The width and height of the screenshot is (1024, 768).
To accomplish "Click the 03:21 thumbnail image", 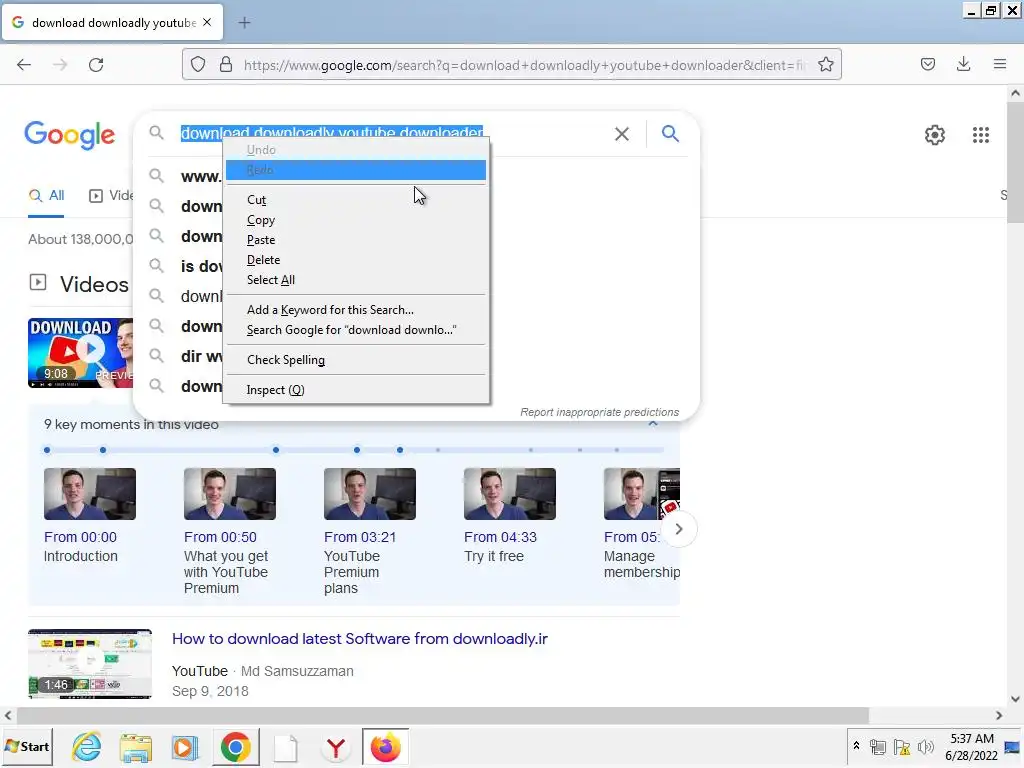I will pyautogui.click(x=370, y=494).
